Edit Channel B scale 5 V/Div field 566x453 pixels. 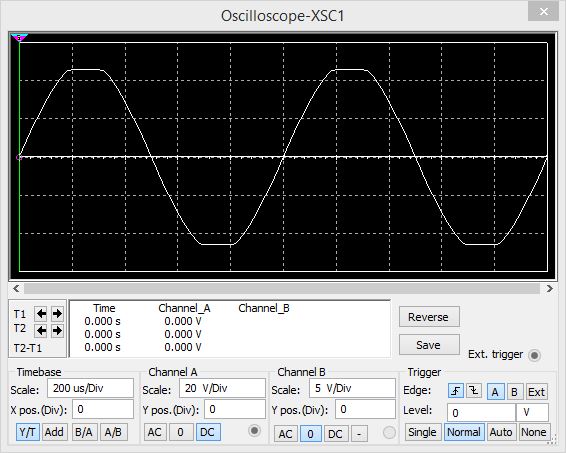point(352,388)
